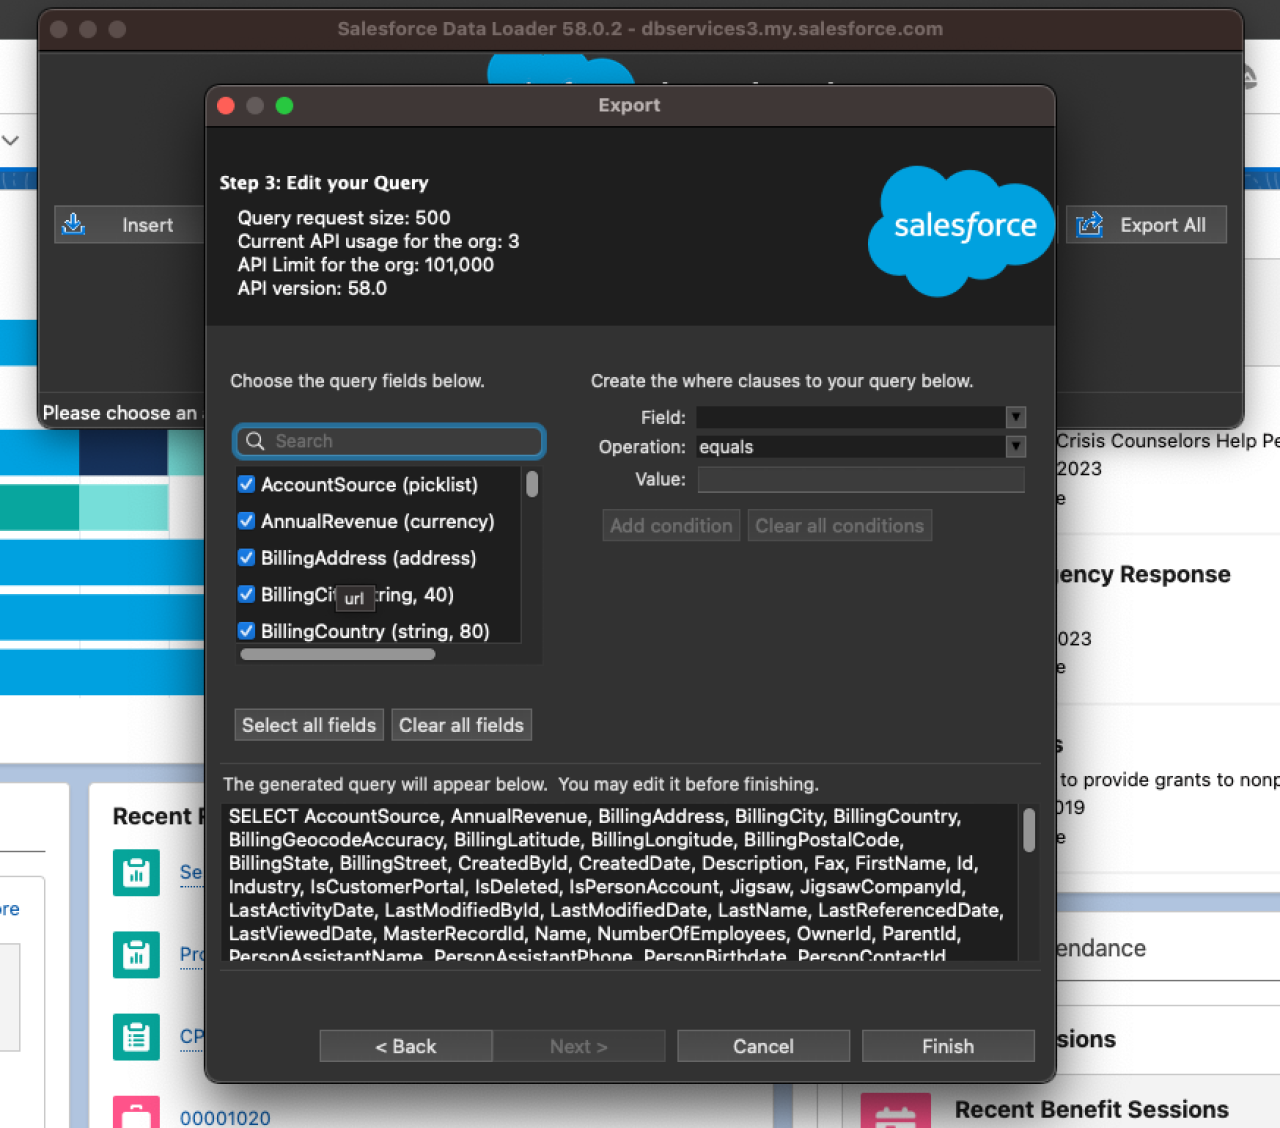
Task: Click the field list vertical scrollbar
Action: 532,483
